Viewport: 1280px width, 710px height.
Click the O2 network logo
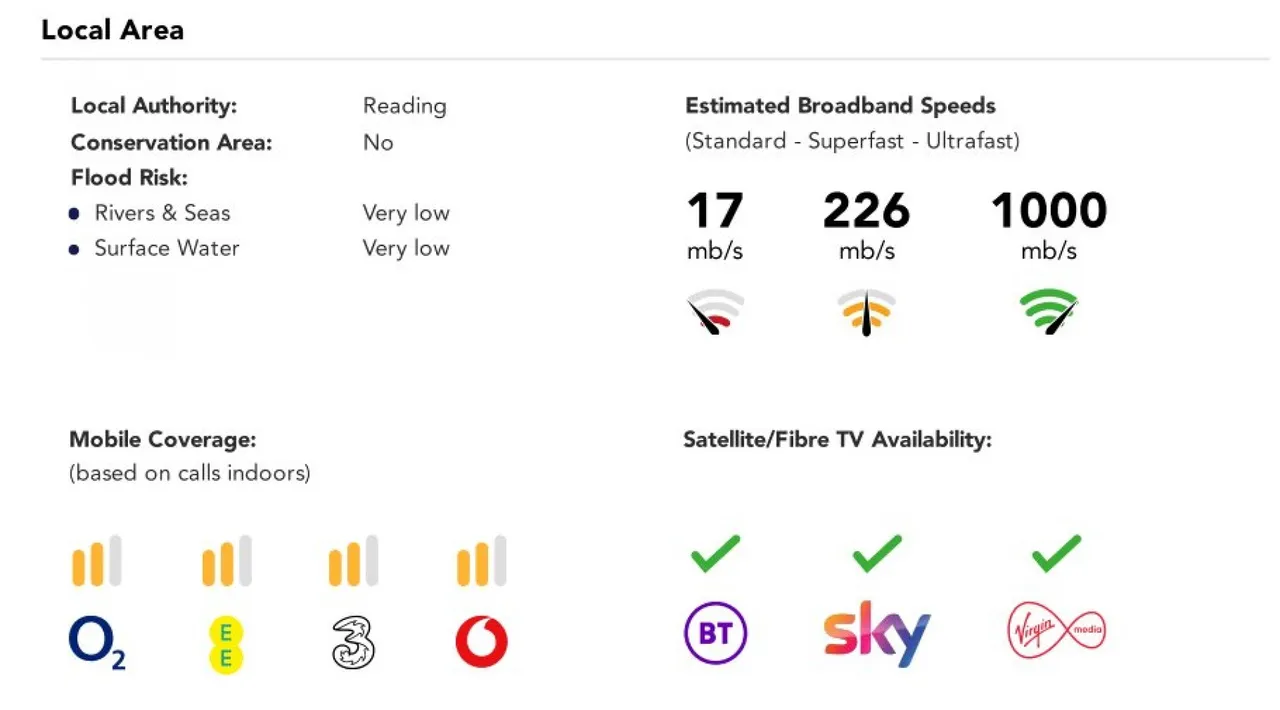[97, 641]
